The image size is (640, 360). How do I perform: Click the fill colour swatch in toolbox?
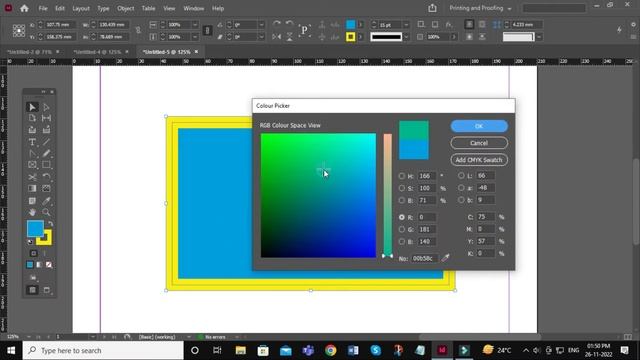pos(35,228)
